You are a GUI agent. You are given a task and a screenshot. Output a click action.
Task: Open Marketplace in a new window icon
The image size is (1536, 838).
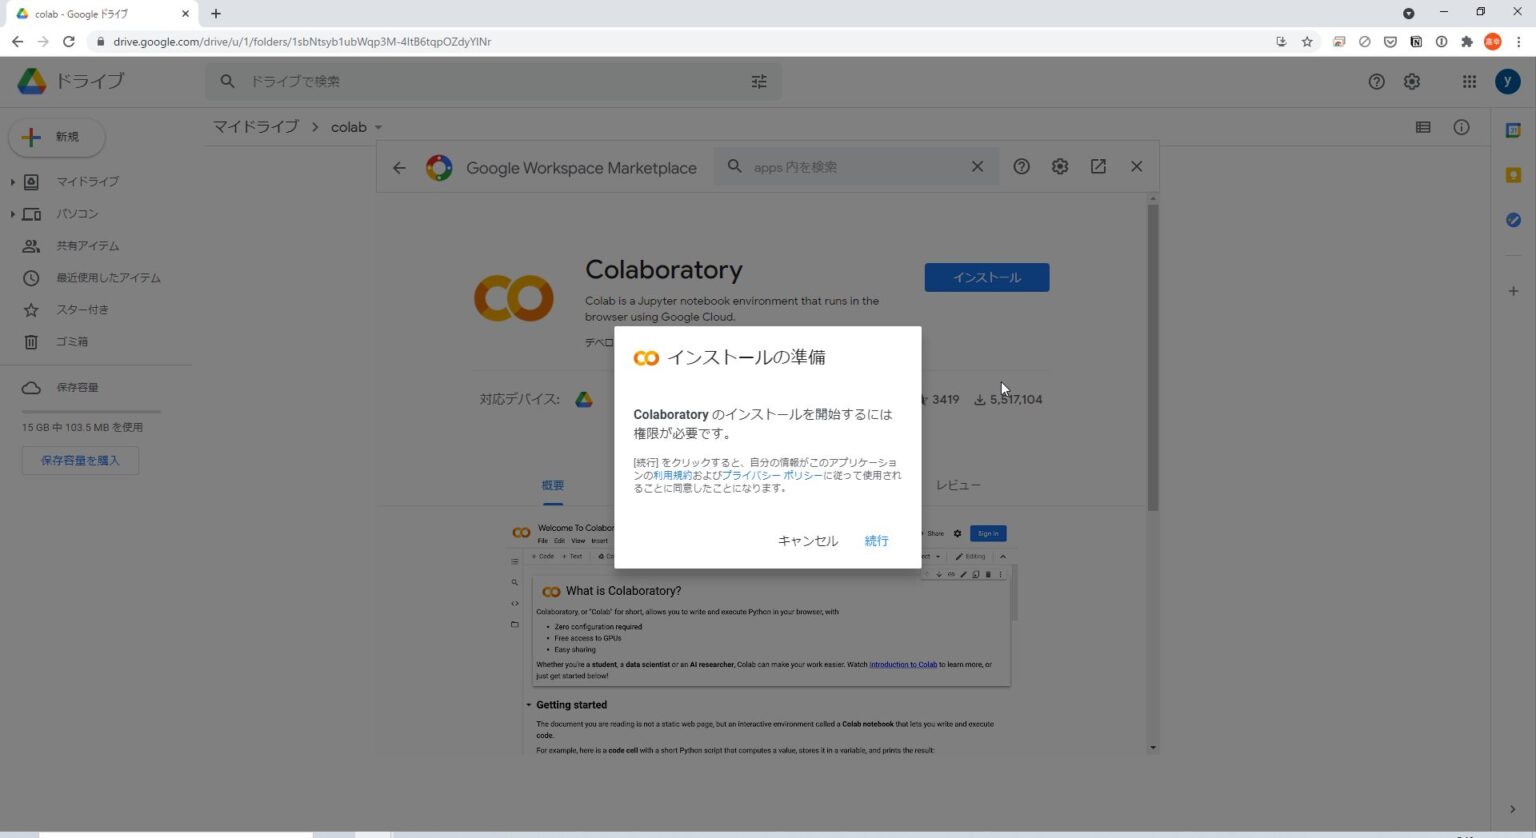tap(1097, 166)
